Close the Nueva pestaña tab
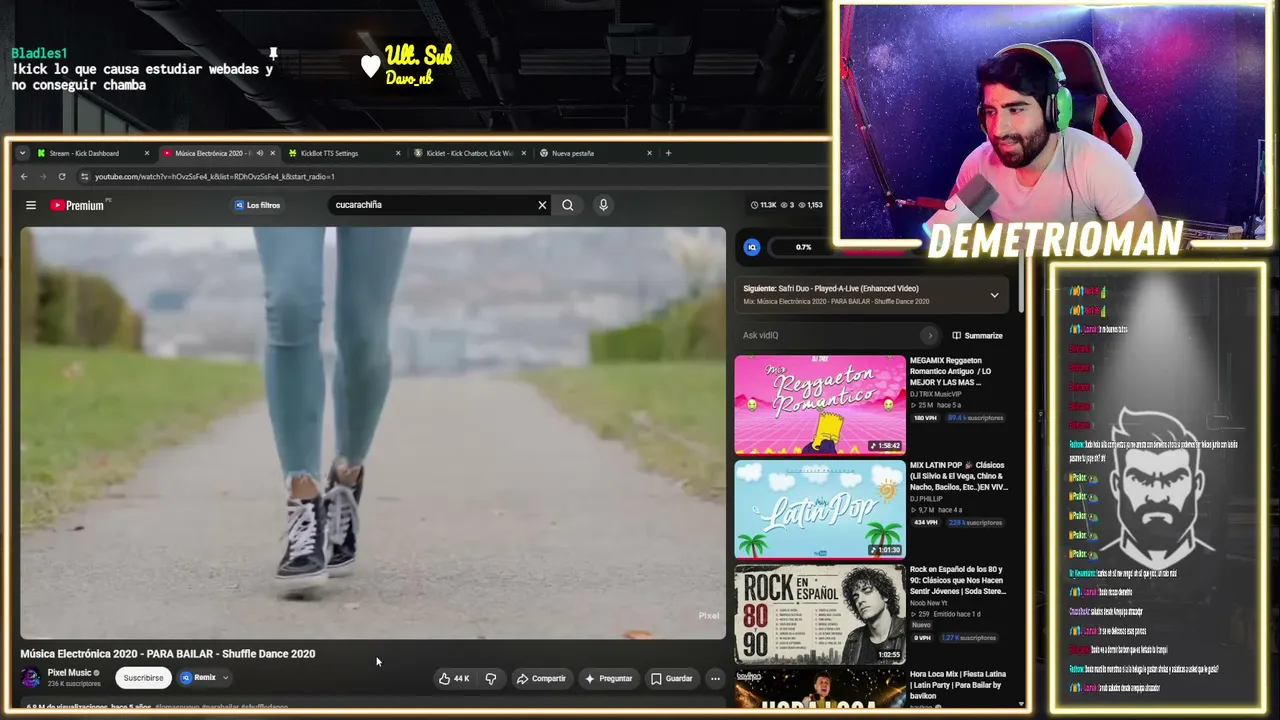 [649, 153]
